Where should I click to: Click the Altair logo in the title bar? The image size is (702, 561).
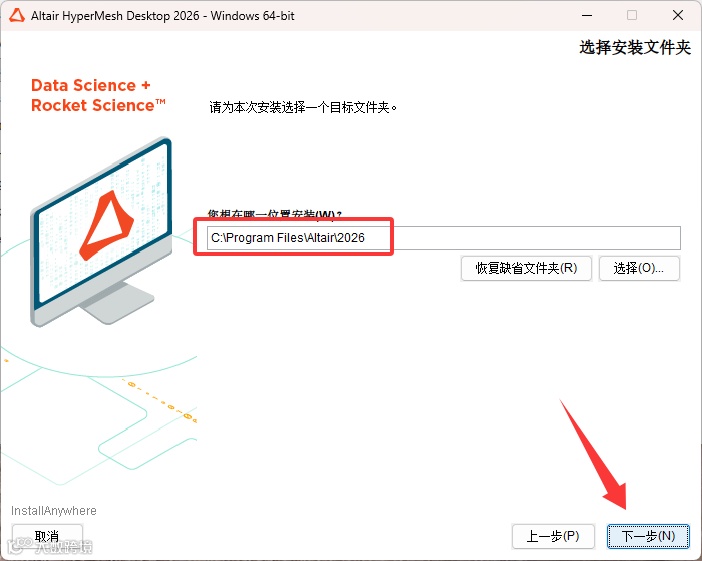17,16
